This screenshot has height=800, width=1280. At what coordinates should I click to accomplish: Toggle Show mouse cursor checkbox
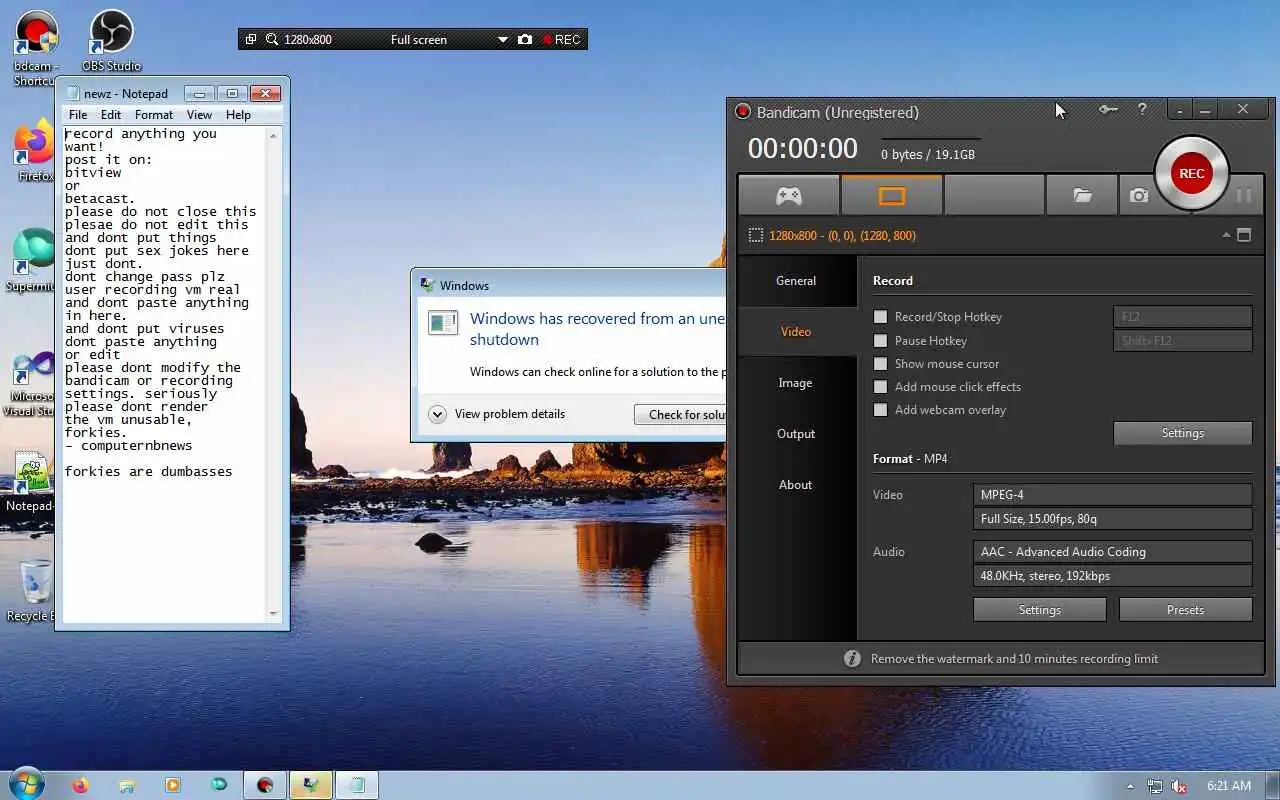[881, 364]
